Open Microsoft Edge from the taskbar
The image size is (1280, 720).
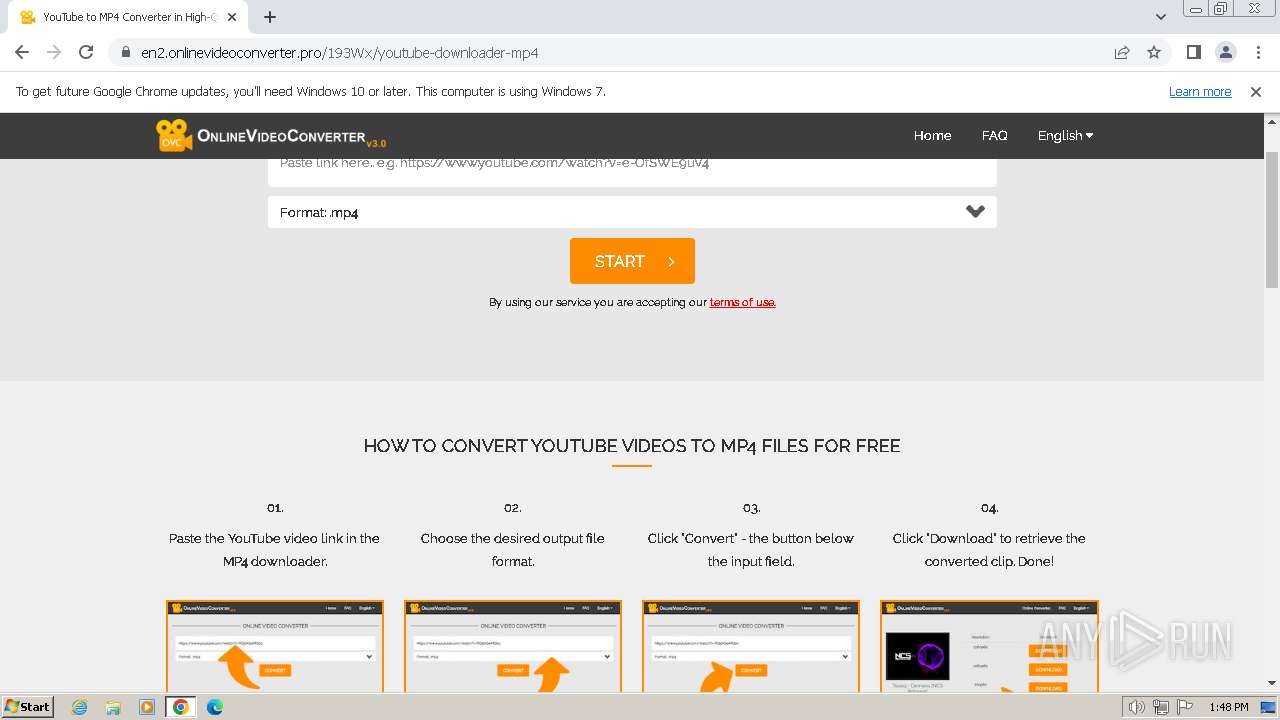tap(215, 707)
